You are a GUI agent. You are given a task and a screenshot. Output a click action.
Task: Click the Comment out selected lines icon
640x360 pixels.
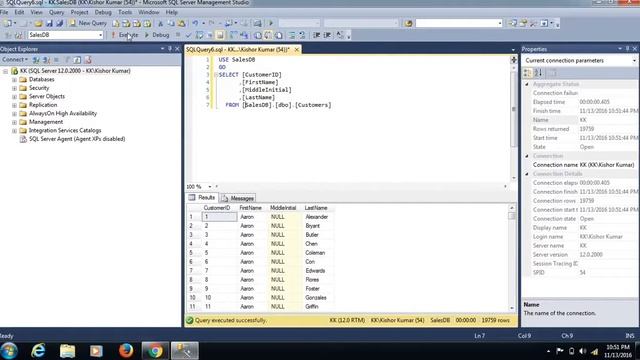[x=292, y=36]
